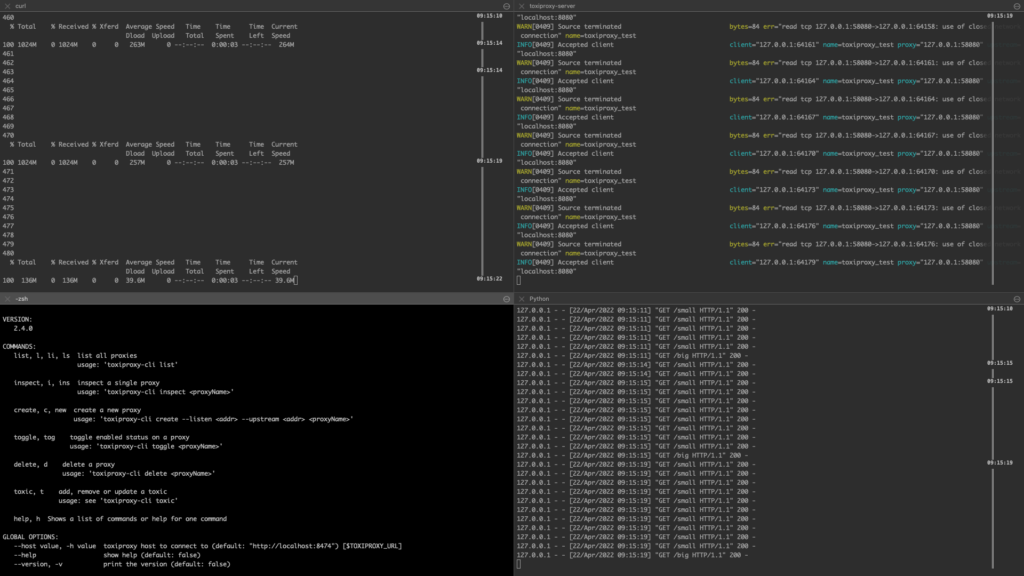Image resolution: width=1024 pixels, height=576 pixels.
Task: Click line number 475 in curl output
Action: tap(8, 208)
